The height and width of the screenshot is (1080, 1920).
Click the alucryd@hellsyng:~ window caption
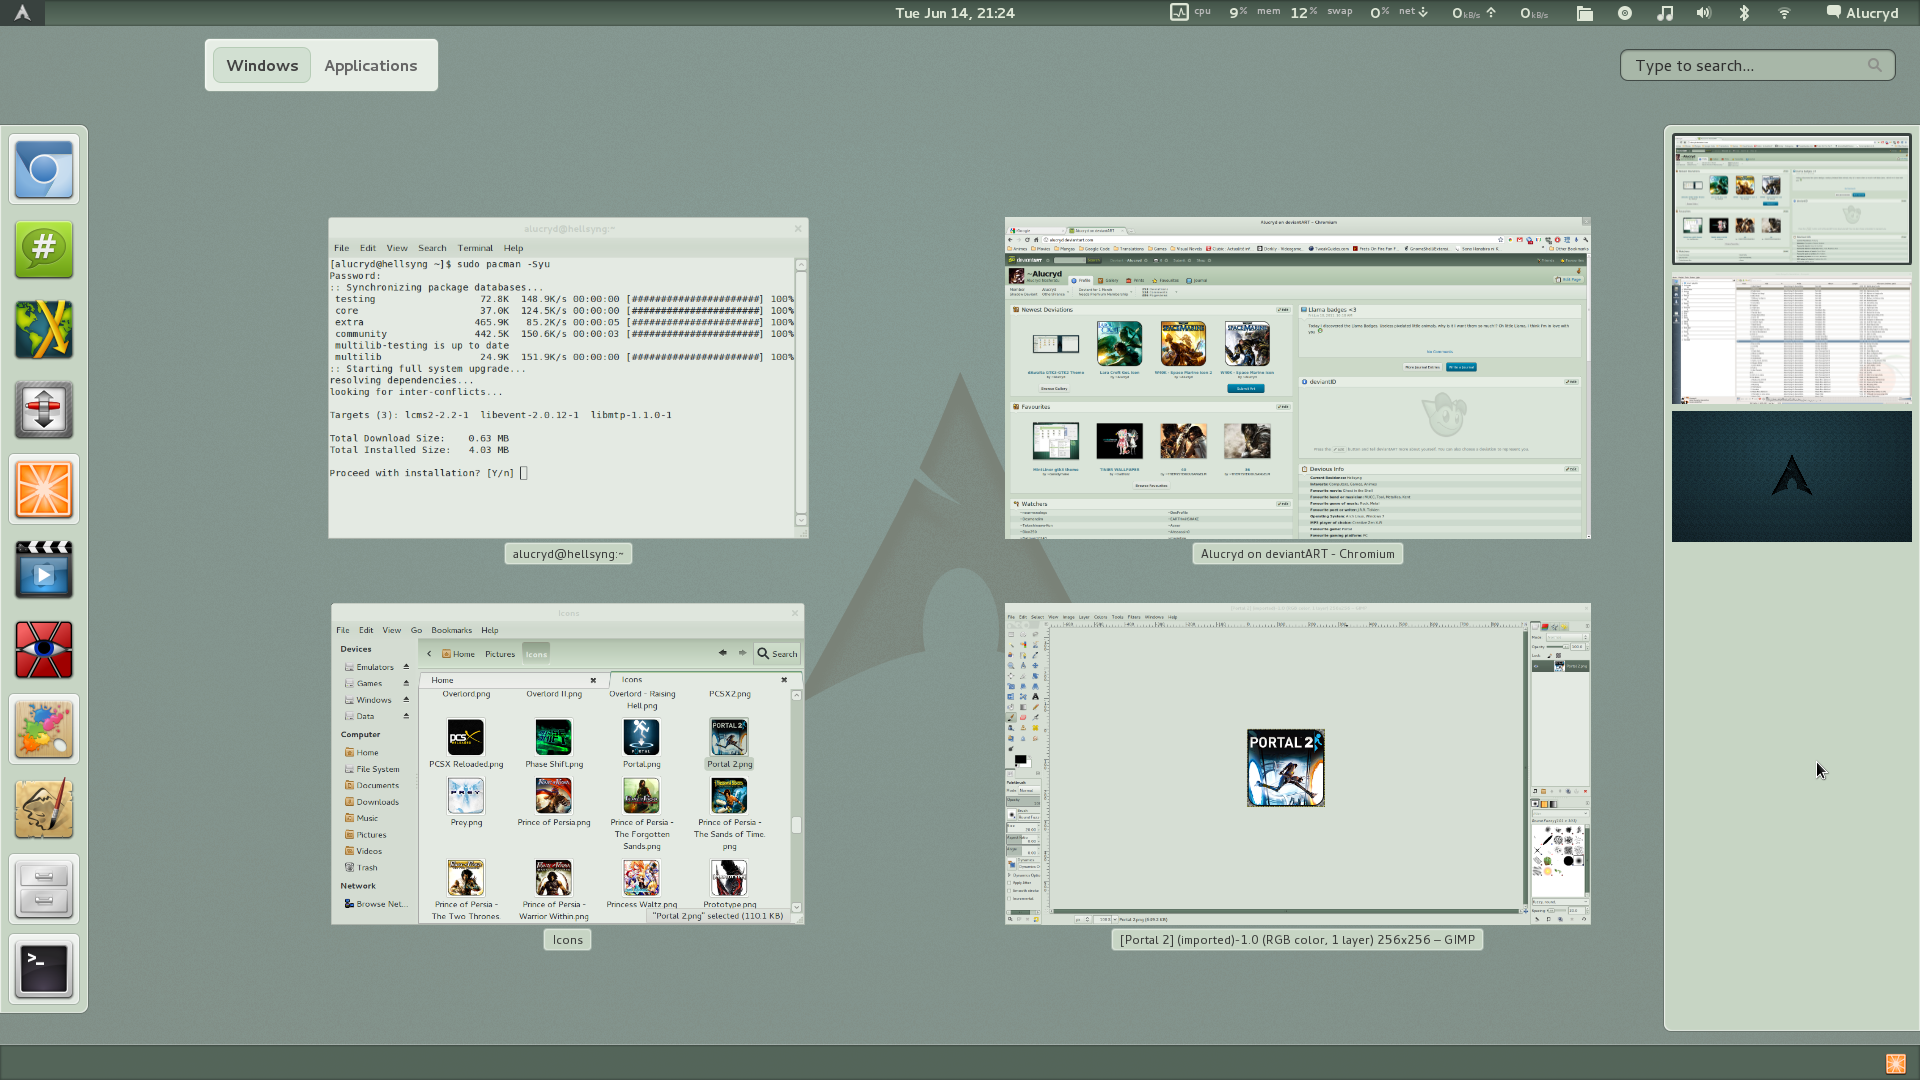point(568,554)
